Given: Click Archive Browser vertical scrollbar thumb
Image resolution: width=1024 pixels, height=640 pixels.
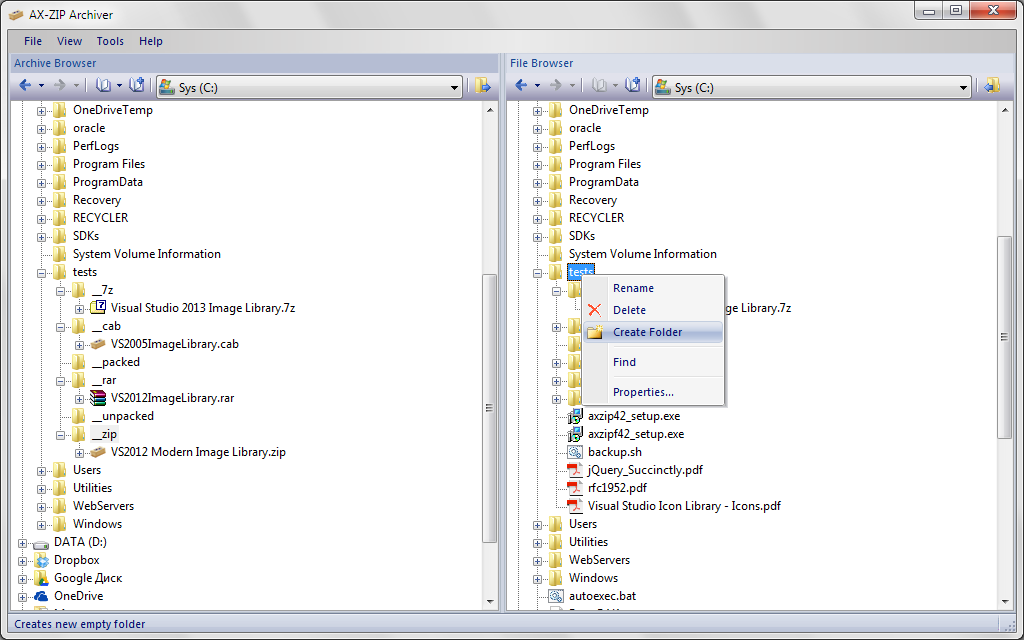Looking at the screenshot, I should point(489,408).
